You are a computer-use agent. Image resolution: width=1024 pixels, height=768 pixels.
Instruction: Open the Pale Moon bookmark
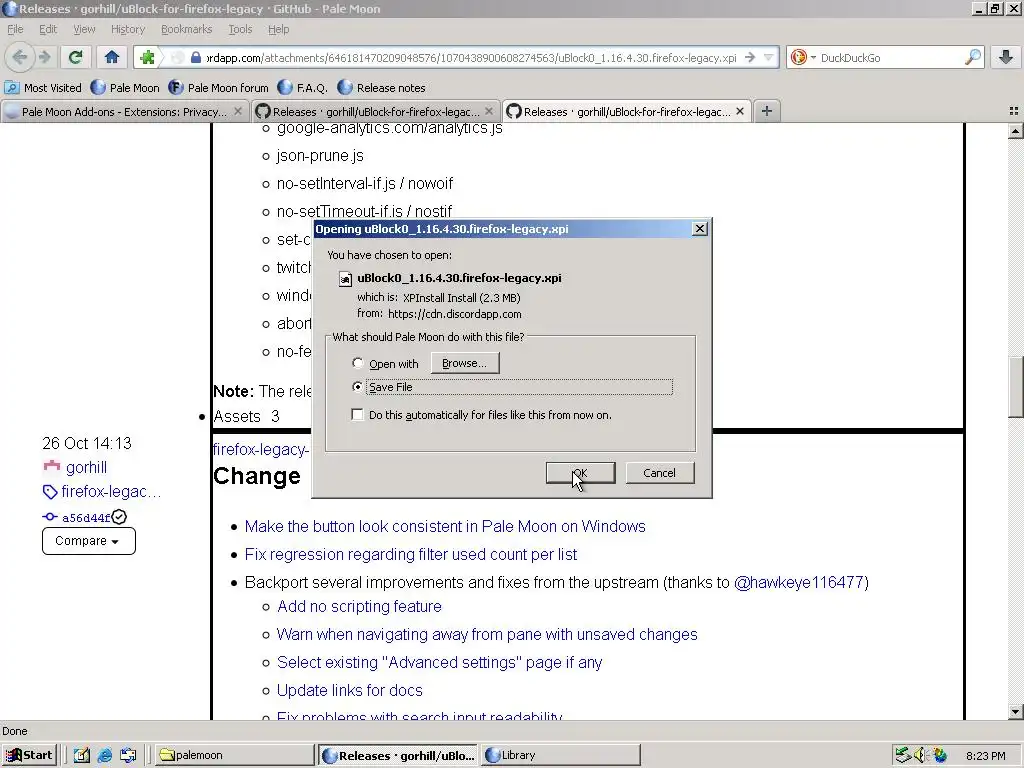click(125, 88)
